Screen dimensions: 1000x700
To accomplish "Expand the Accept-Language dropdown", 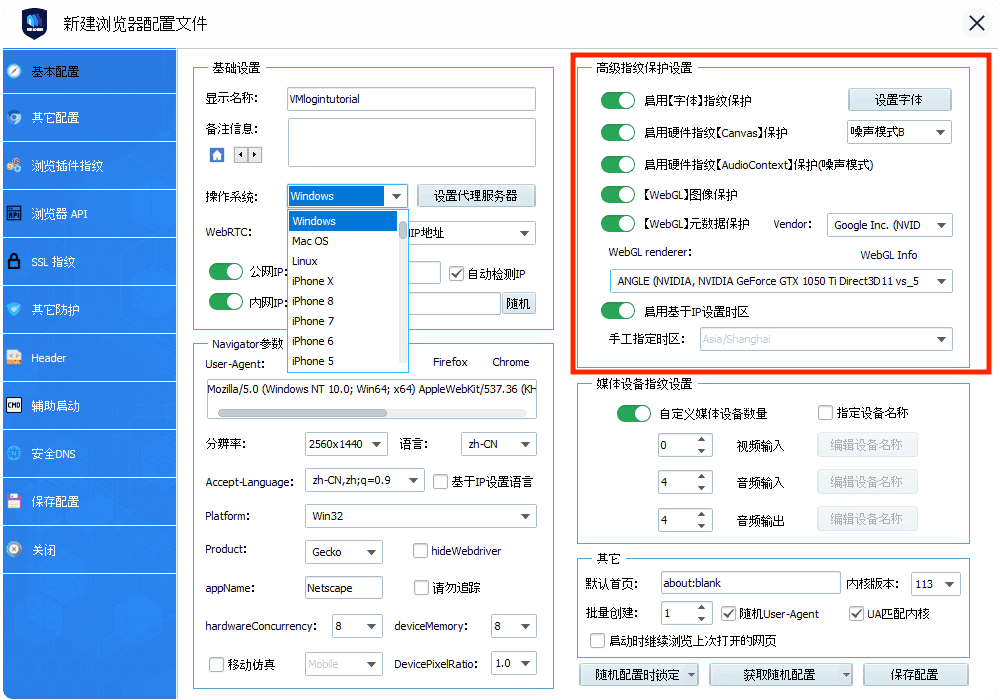I will 364,480.
